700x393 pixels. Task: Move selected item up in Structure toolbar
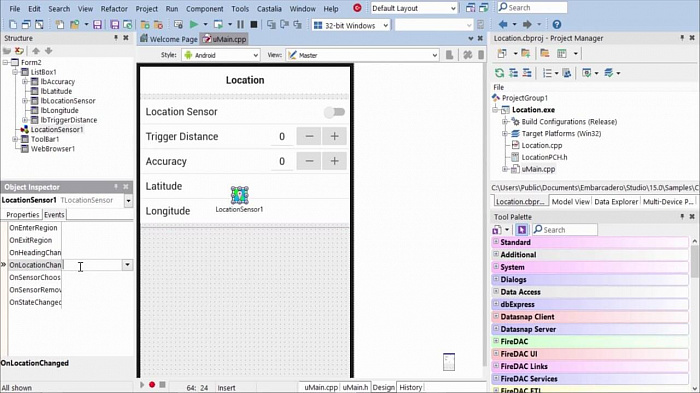pos(36,51)
